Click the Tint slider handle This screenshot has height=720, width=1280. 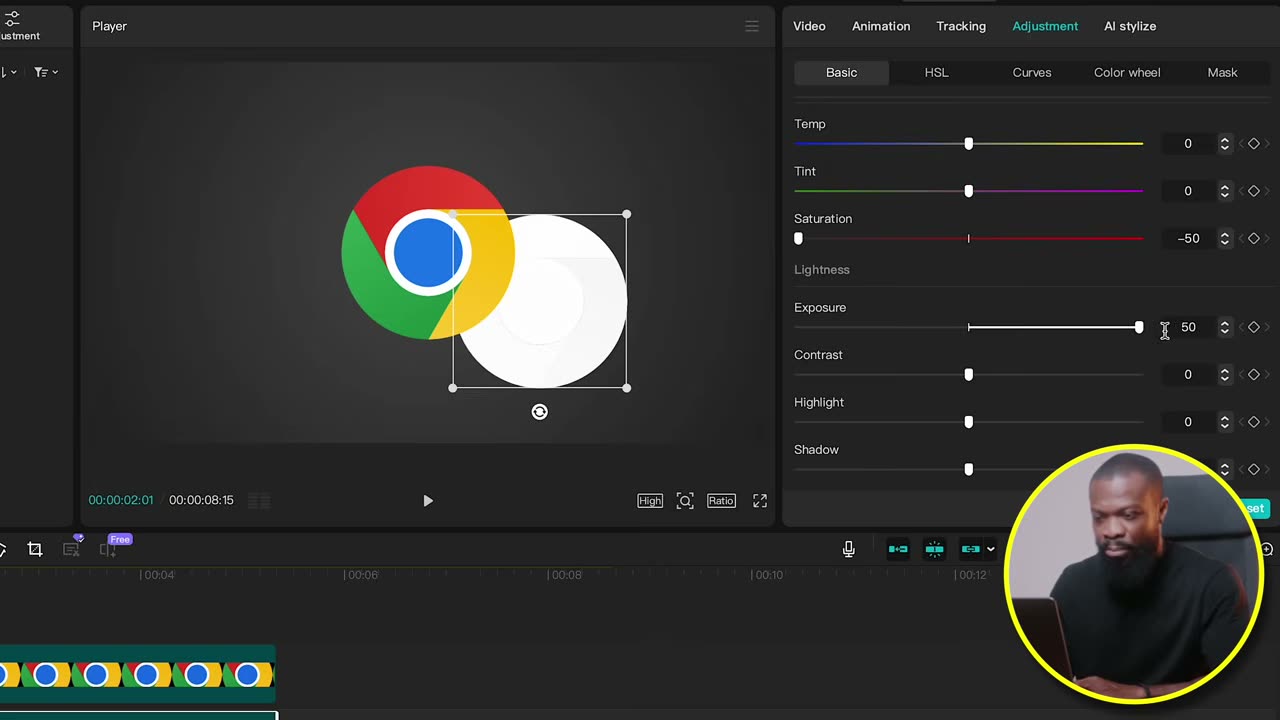tap(968, 191)
